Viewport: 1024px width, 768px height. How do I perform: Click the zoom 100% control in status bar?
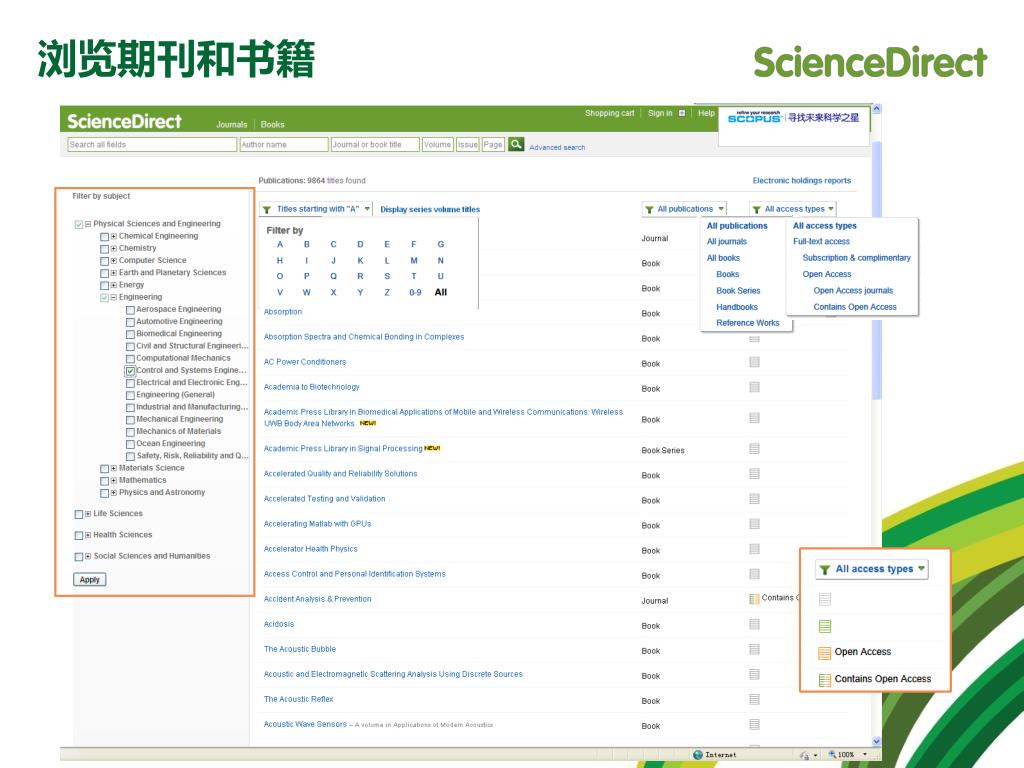pos(847,755)
